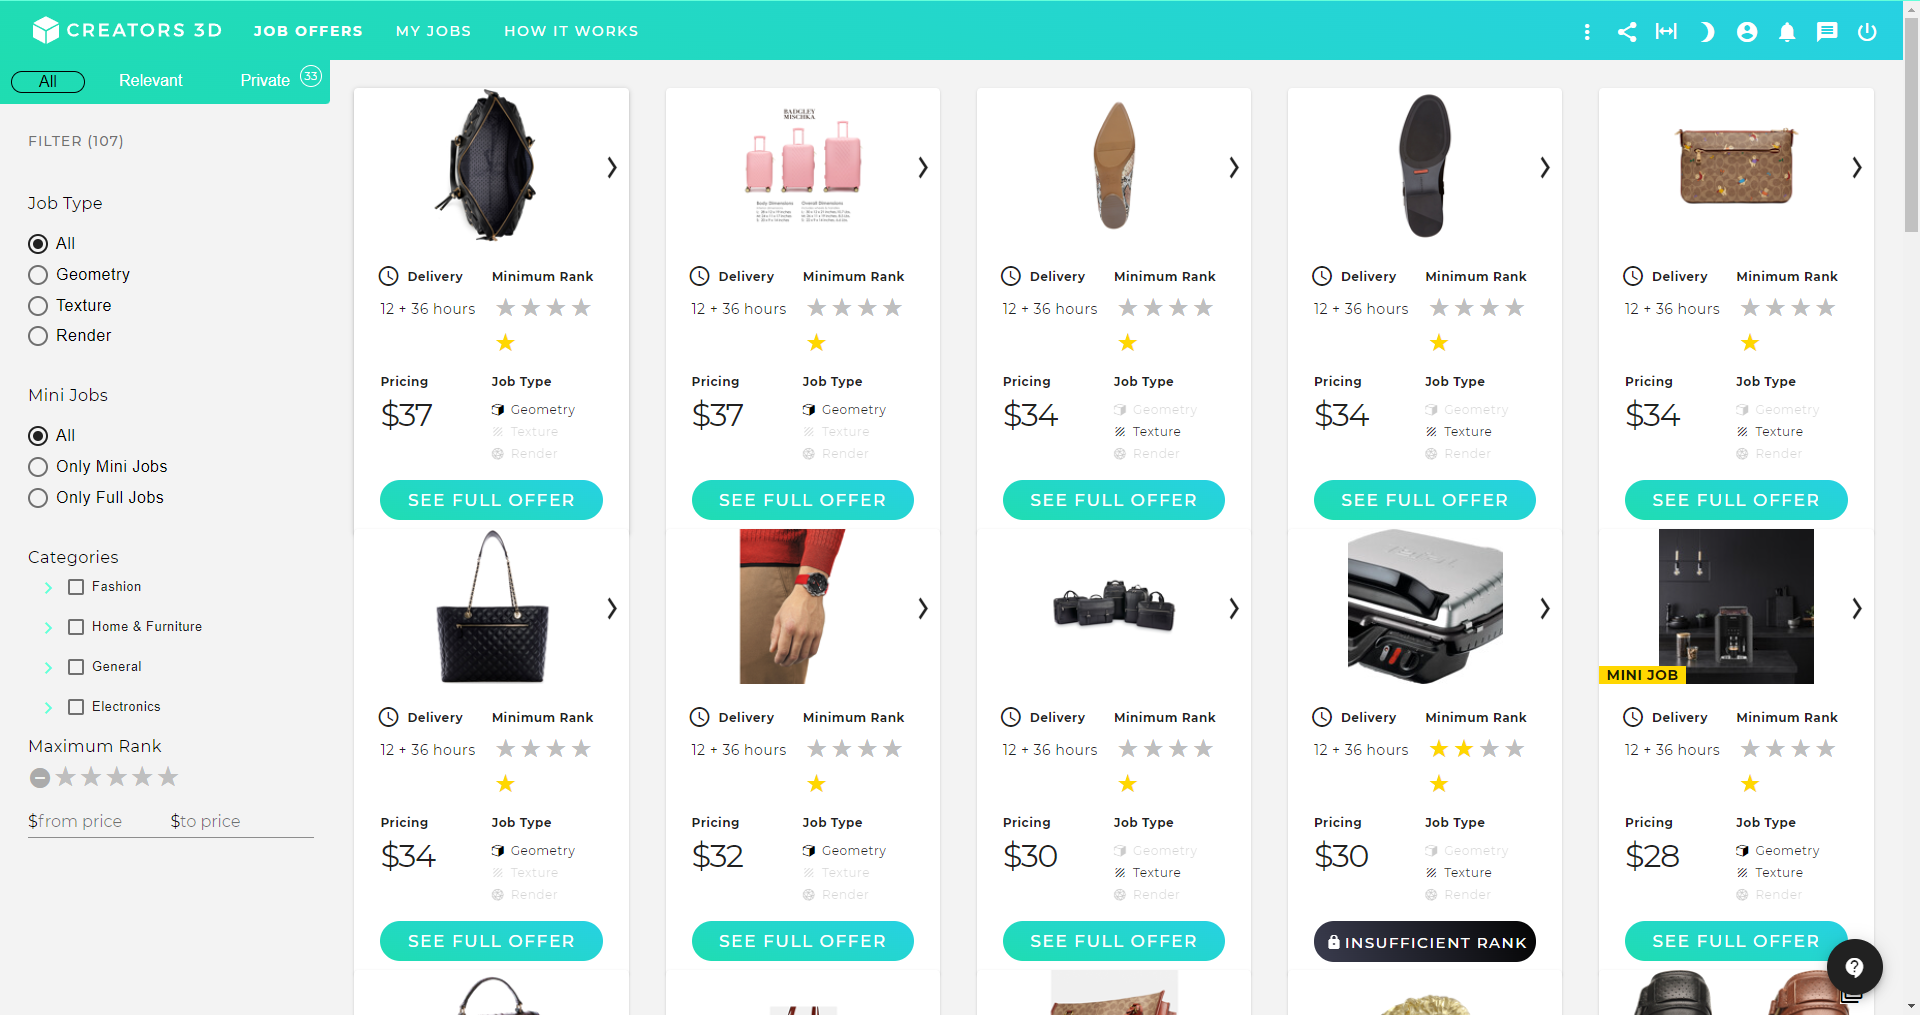
Task: Switch to the Relevant tab
Action: [x=150, y=81]
